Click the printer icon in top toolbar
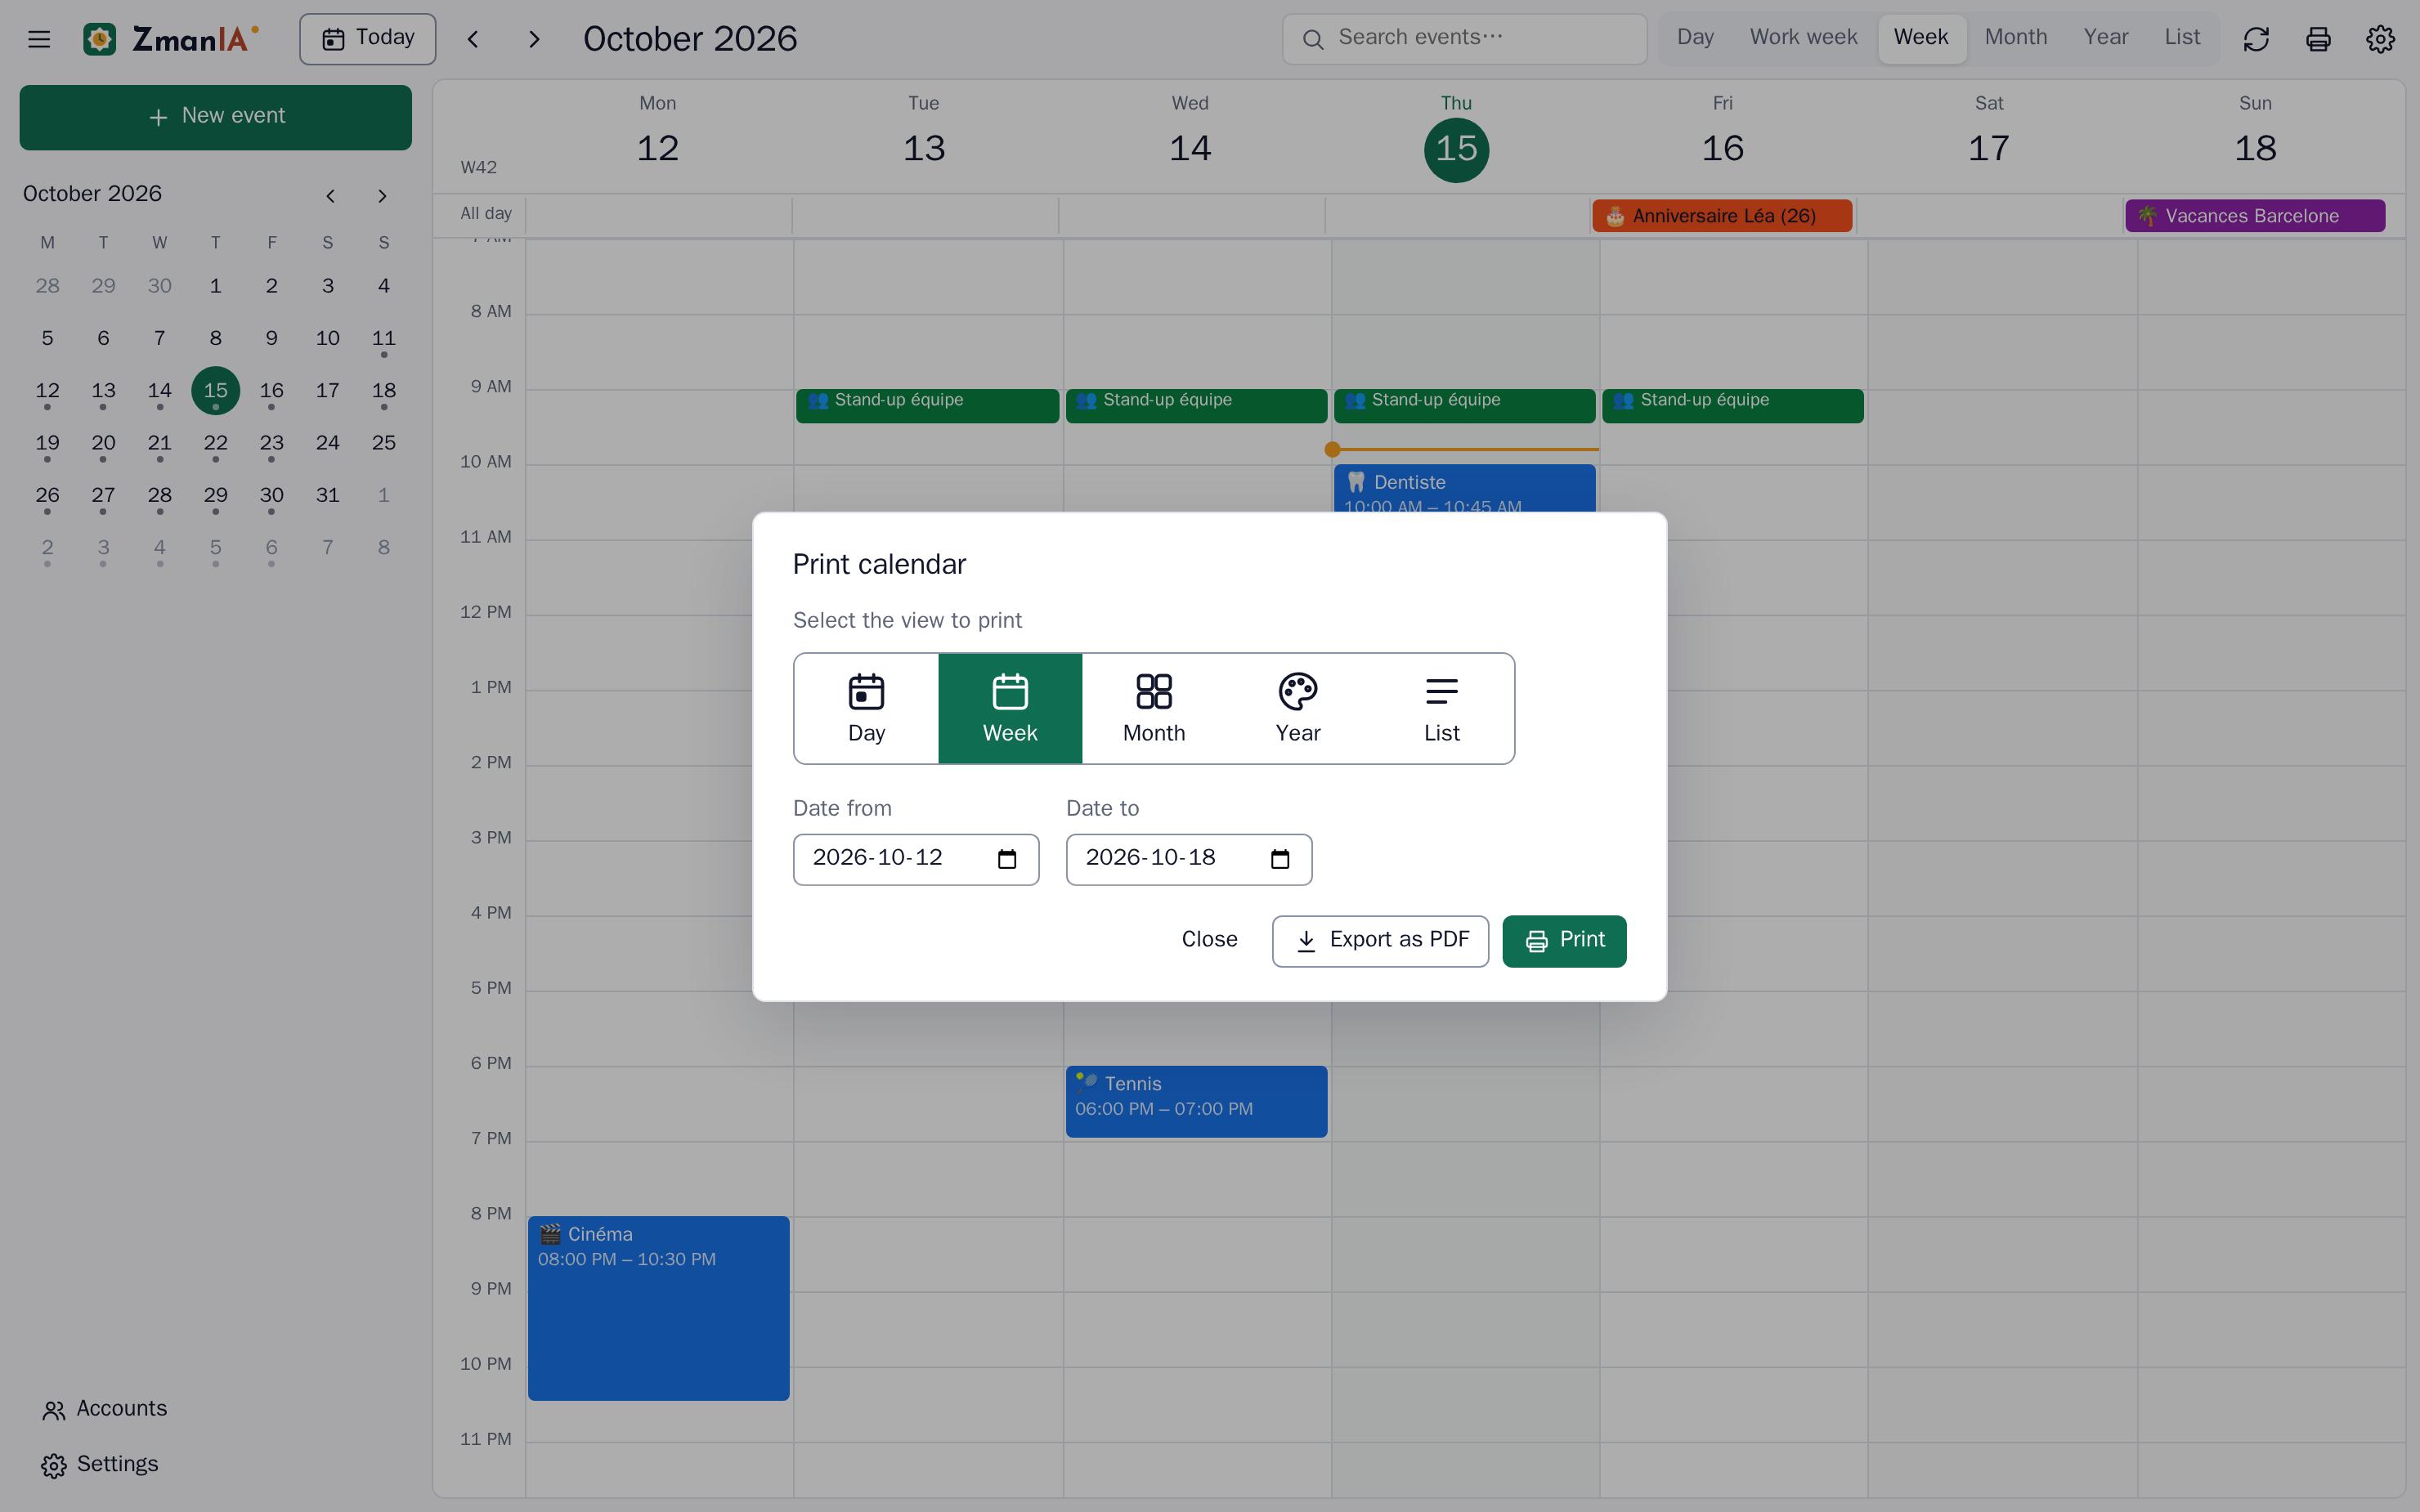The width and height of the screenshot is (2420, 1512). point(2318,39)
